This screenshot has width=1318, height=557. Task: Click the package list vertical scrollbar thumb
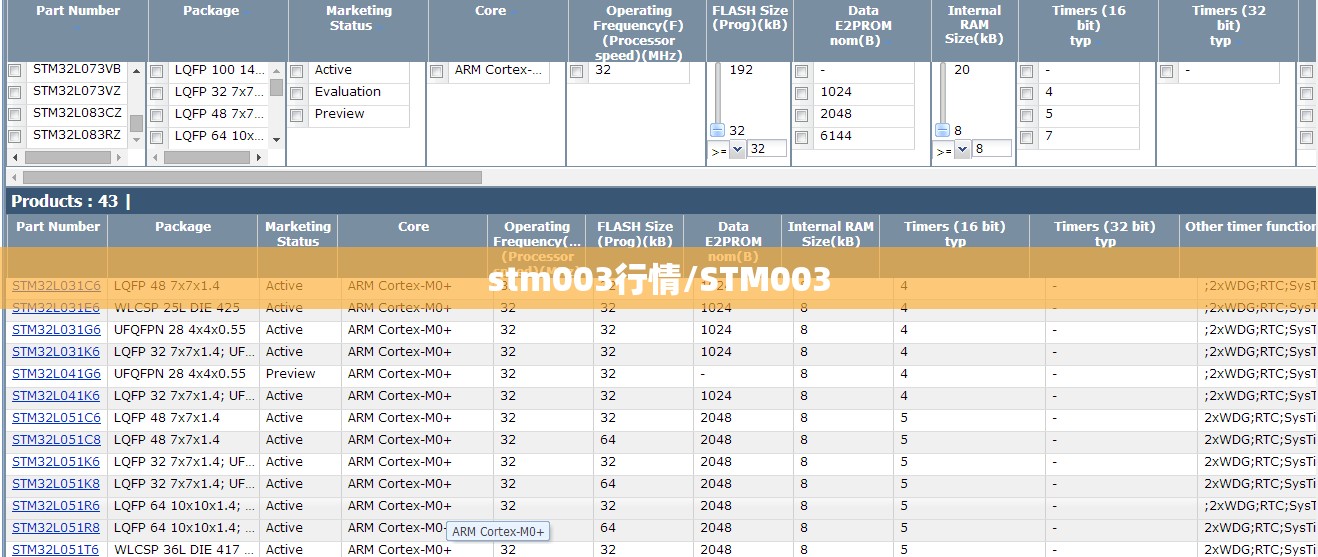point(276,87)
